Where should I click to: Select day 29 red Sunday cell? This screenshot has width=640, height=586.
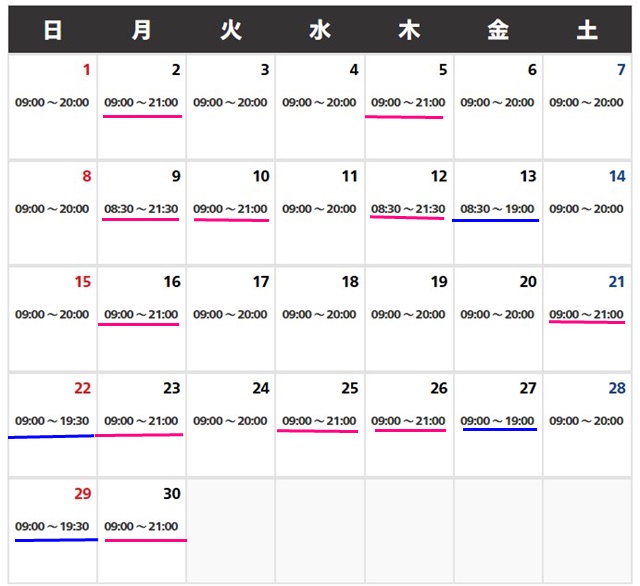pyautogui.click(x=52, y=528)
